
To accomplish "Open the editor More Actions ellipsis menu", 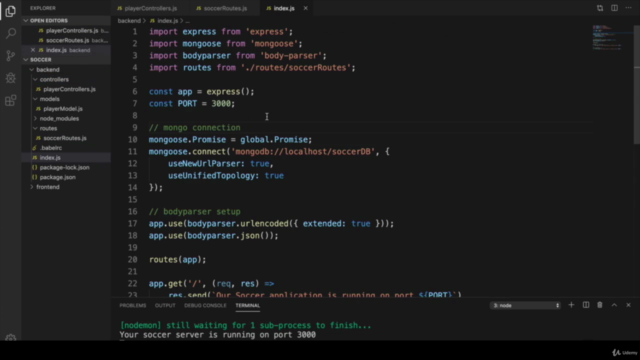I will point(628,8).
